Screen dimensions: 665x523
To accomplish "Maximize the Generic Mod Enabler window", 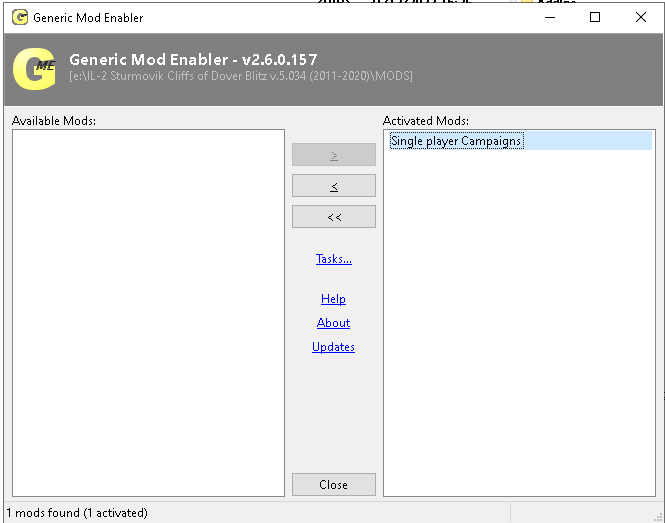I will pyautogui.click(x=595, y=17).
